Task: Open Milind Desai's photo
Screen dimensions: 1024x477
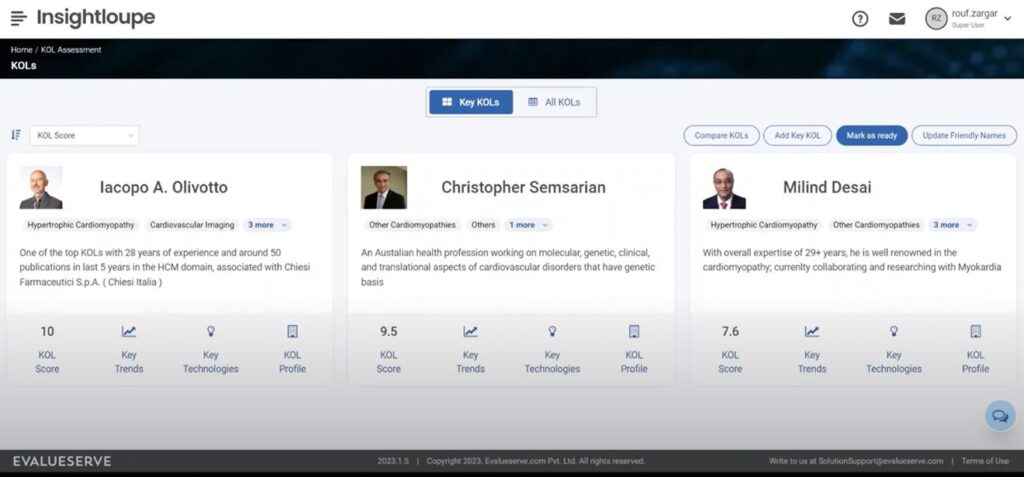Action: pos(724,188)
